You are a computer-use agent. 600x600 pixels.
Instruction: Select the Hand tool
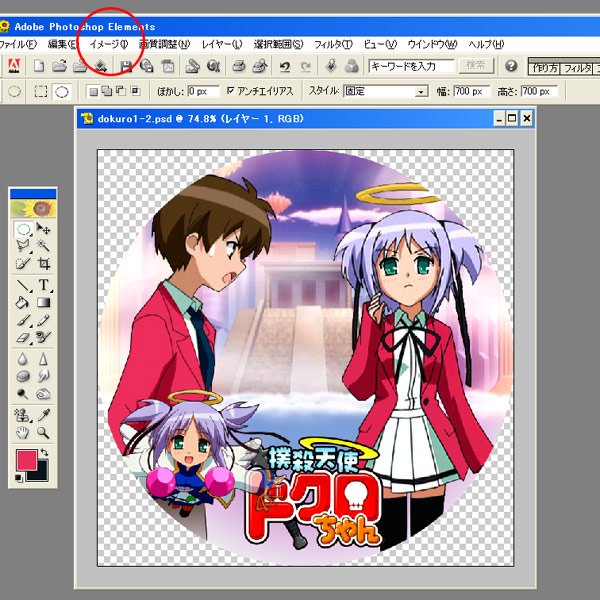click(x=23, y=433)
